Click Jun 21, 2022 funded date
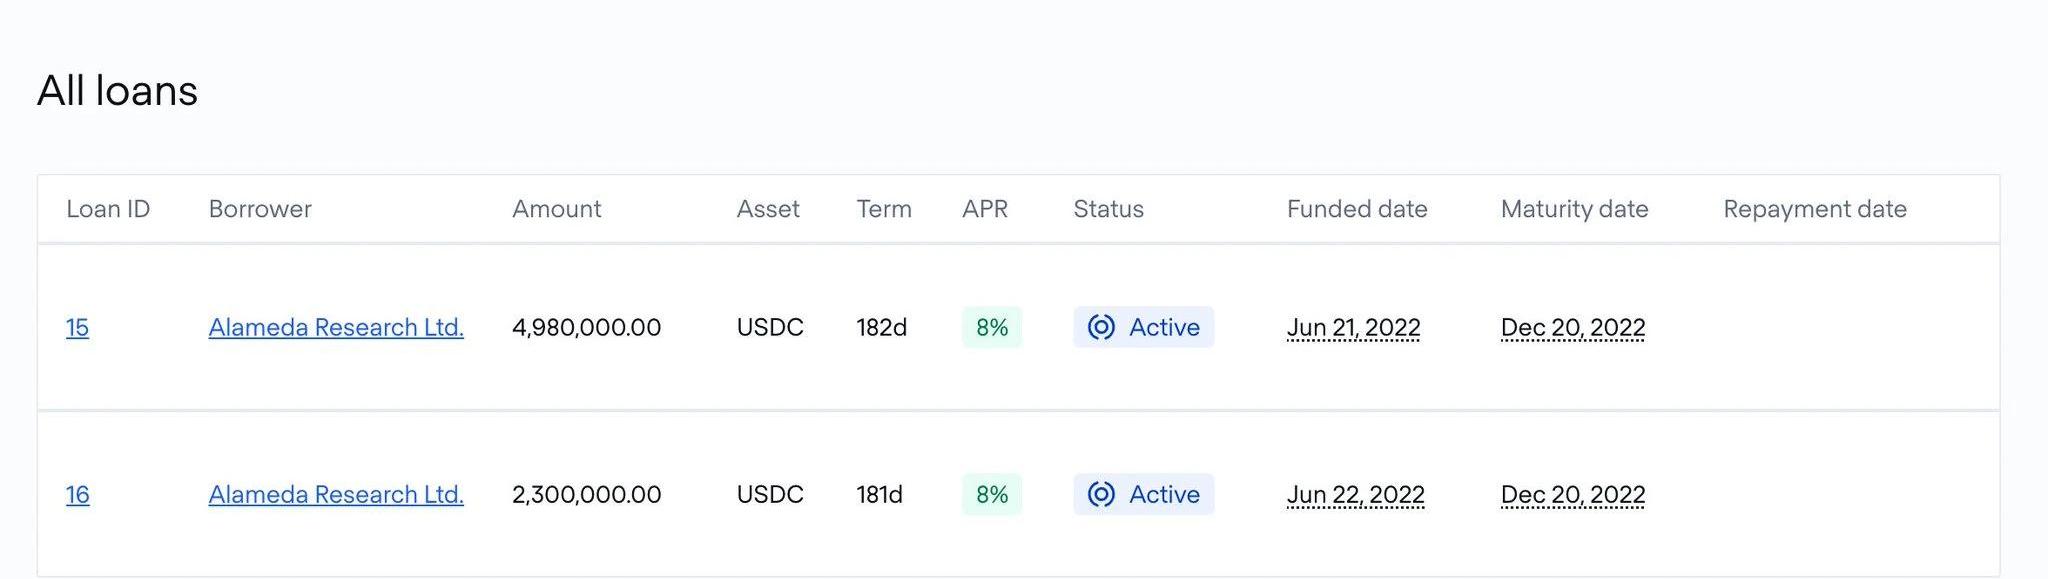The height and width of the screenshot is (579, 2048). (1353, 328)
